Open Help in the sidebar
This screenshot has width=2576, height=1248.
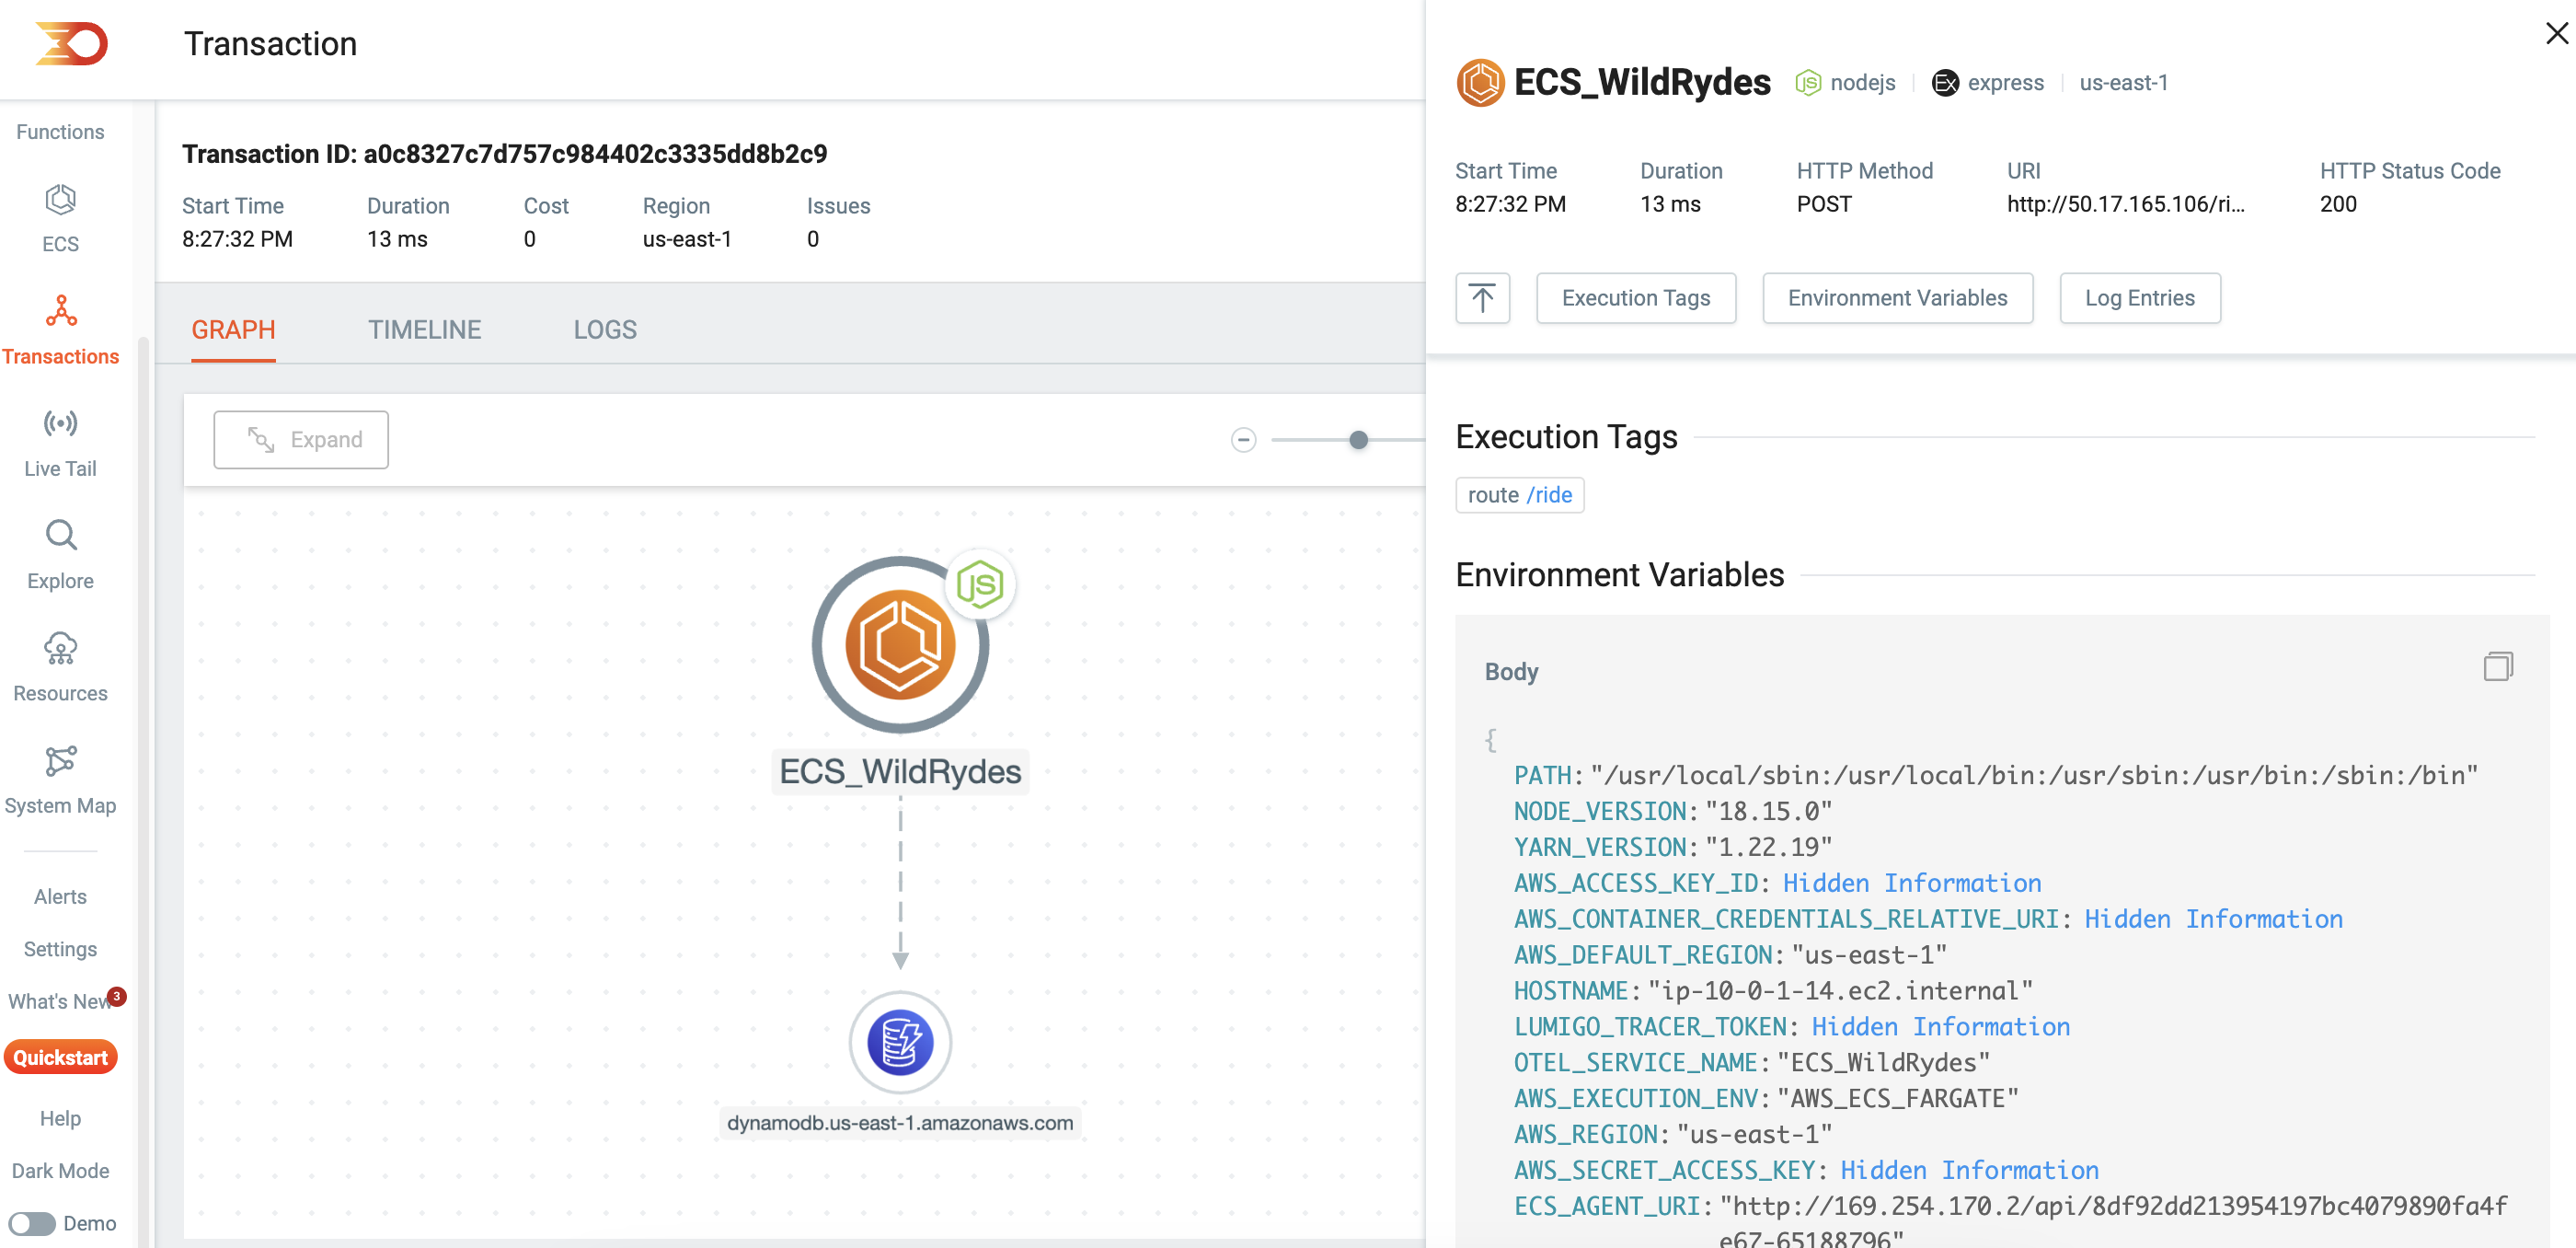point(60,1118)
